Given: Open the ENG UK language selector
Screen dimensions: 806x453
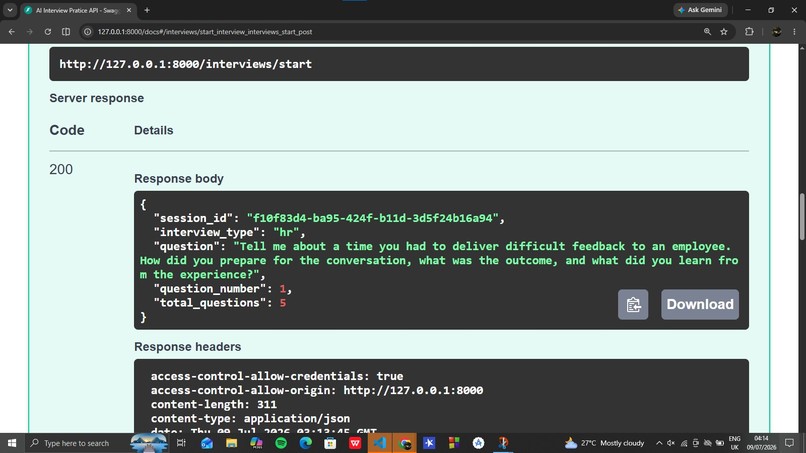Looking at the screenshot, I should click(735, 443).
